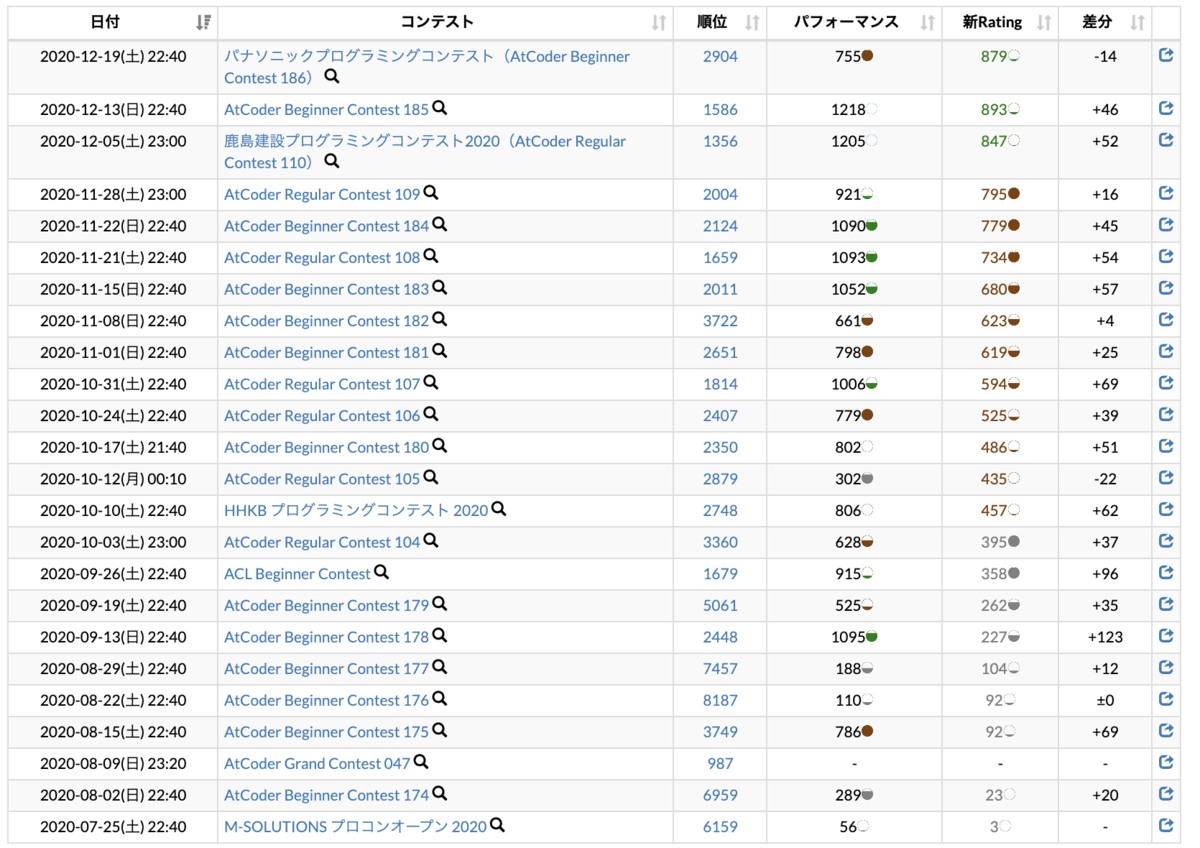
Task: Sort by コンテスト column header
Action: tap(445, 22)
